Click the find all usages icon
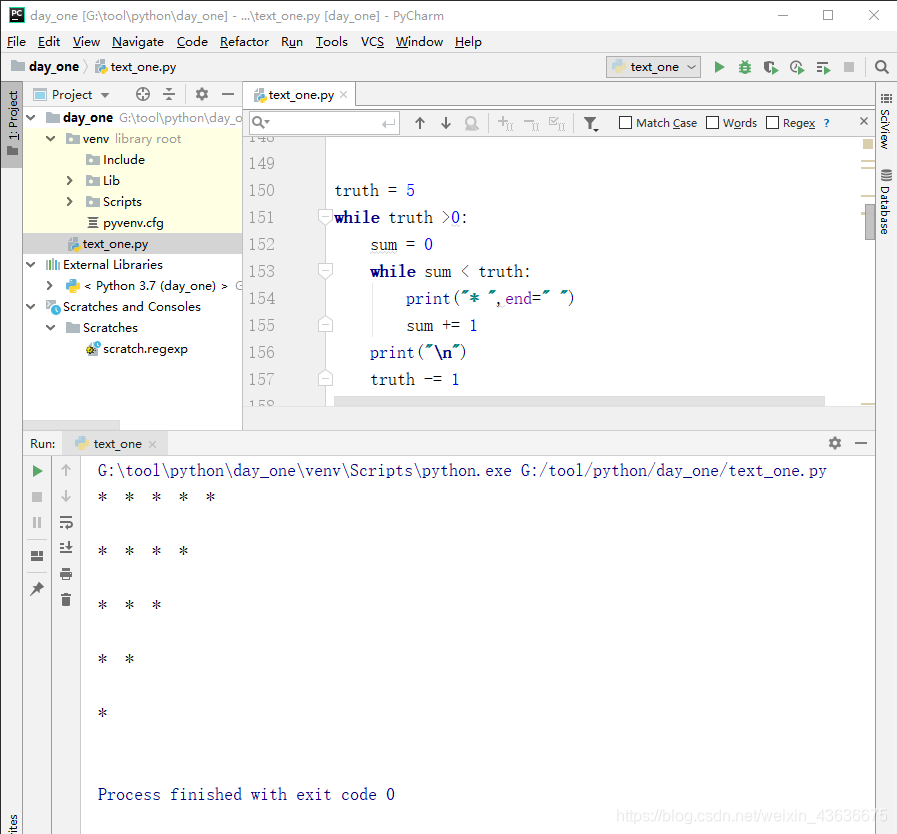 pos(471,122)
